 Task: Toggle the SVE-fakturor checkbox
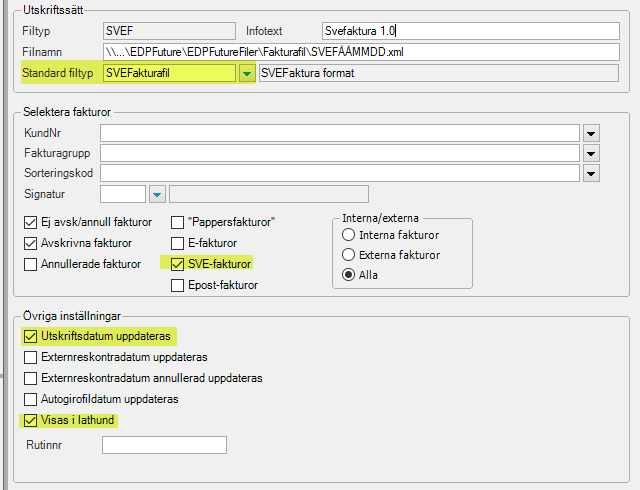click(177, 264)
